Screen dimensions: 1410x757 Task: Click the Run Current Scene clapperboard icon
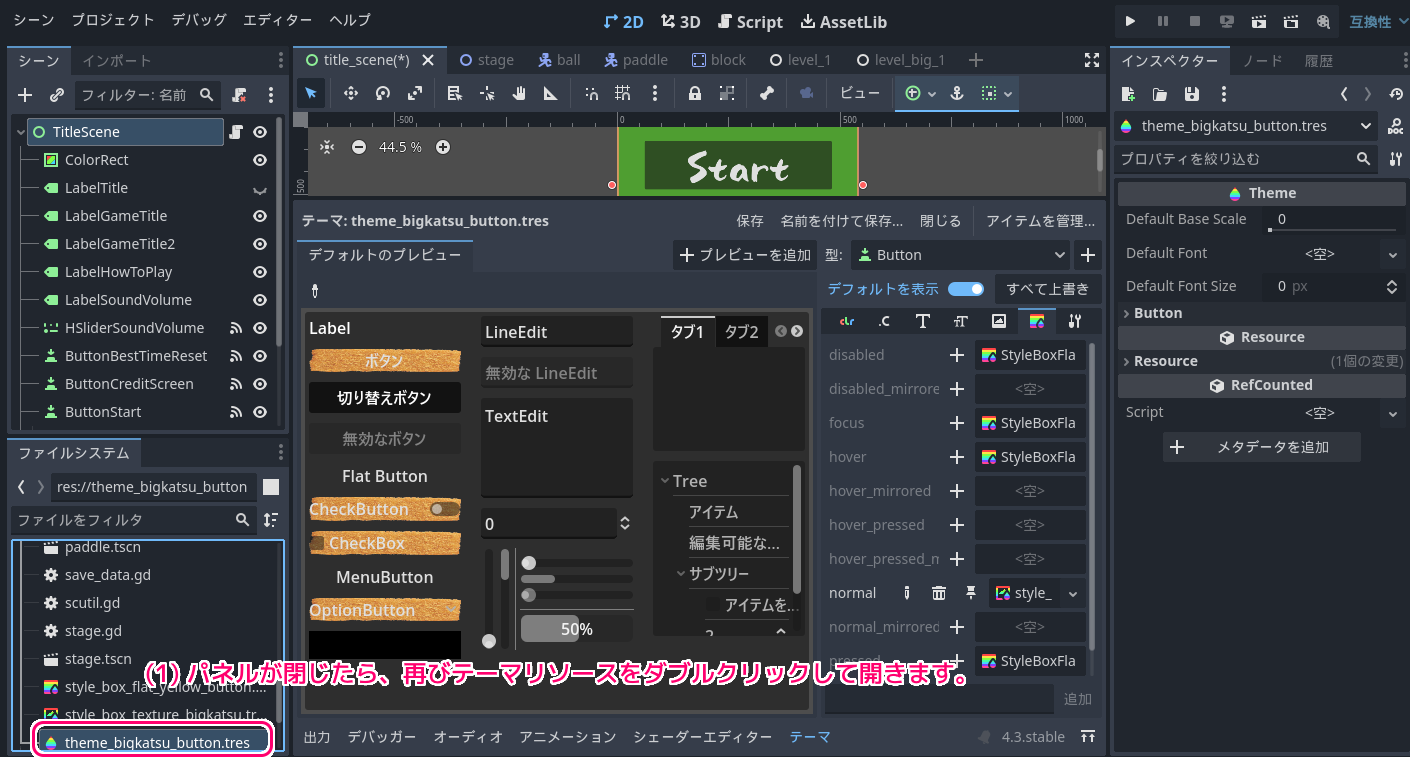point(1259,21)
